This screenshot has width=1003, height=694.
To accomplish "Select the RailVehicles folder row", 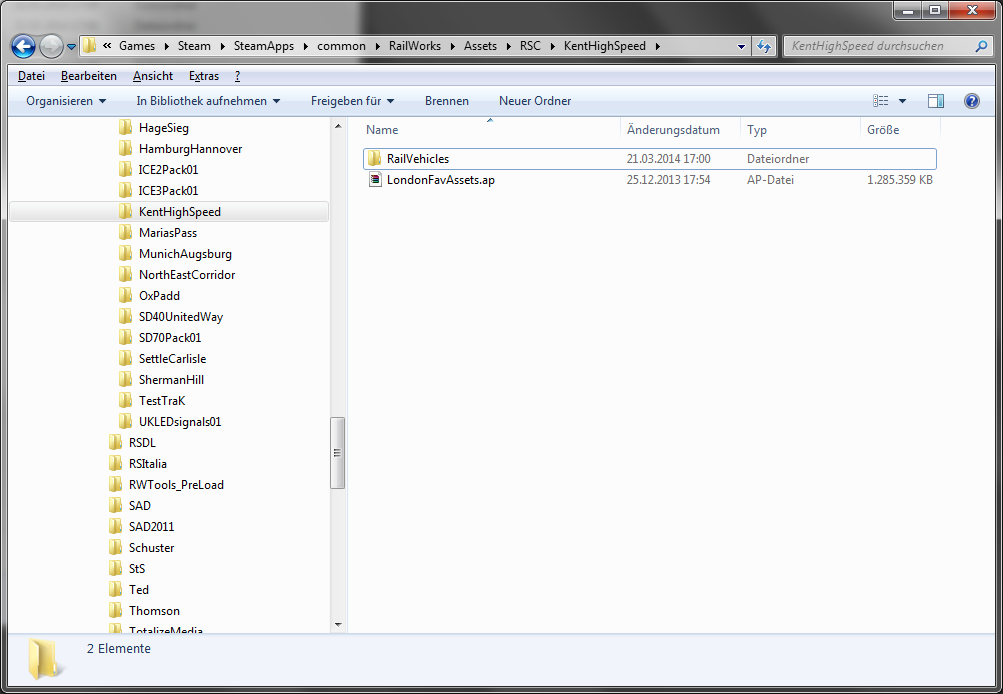I will [650, 159].
